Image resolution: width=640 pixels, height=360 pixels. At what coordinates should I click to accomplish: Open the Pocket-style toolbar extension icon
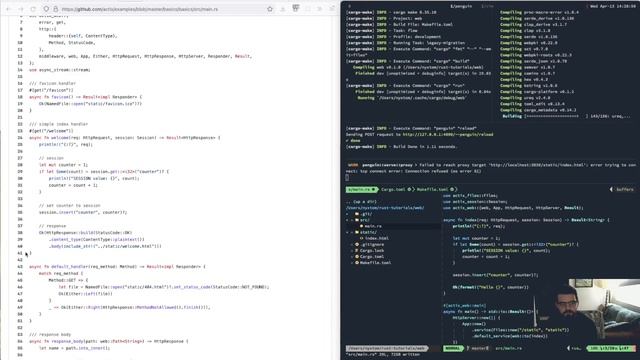[296, 8]
